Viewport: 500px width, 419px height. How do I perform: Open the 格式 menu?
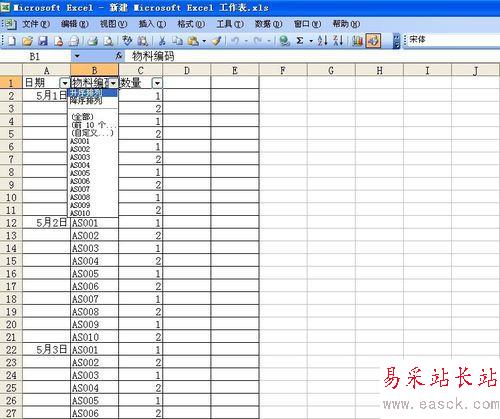tap(191, 24)
